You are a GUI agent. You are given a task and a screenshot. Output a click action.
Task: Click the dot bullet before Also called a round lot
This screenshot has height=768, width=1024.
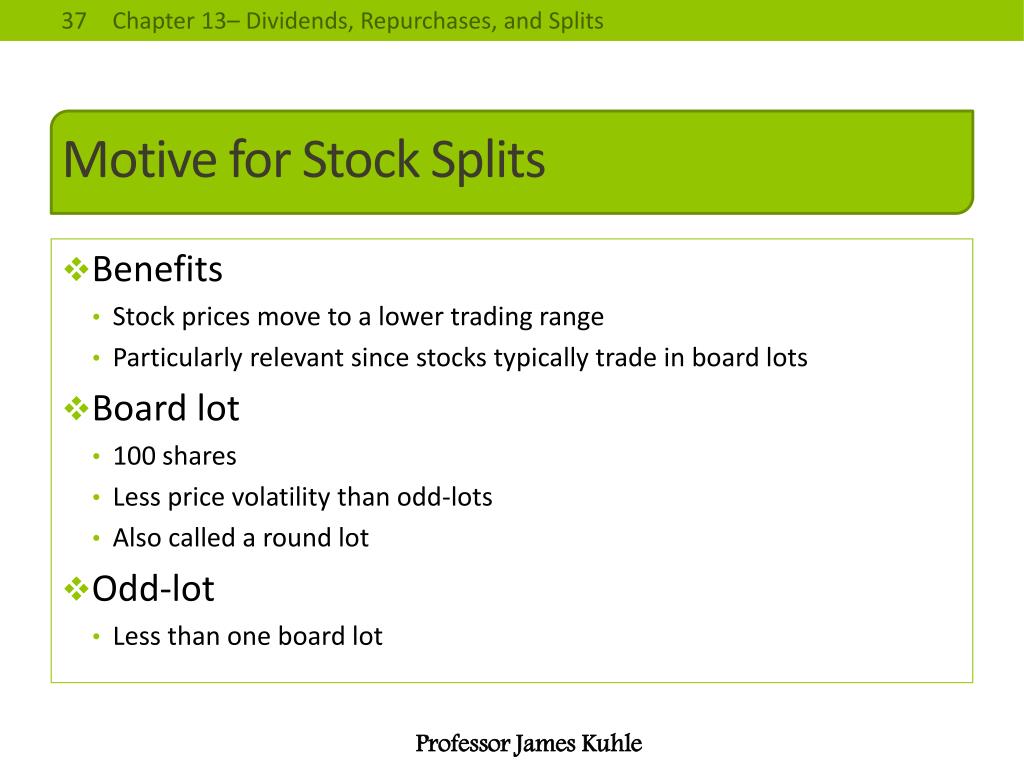96,539
